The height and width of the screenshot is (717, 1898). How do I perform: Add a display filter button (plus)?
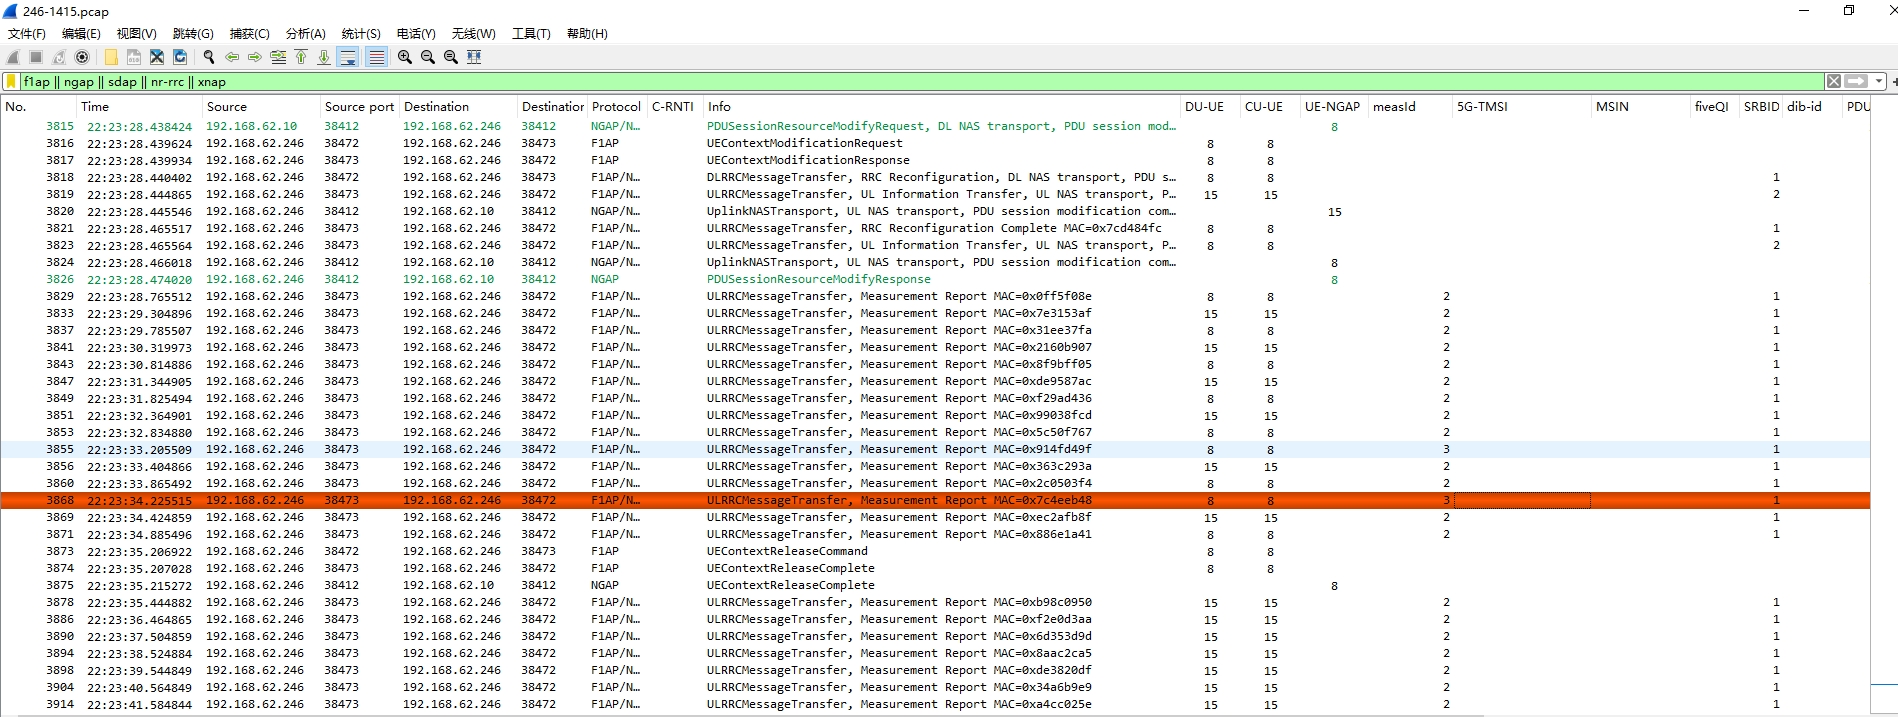pyautogui.click(x=1893, y=82)
